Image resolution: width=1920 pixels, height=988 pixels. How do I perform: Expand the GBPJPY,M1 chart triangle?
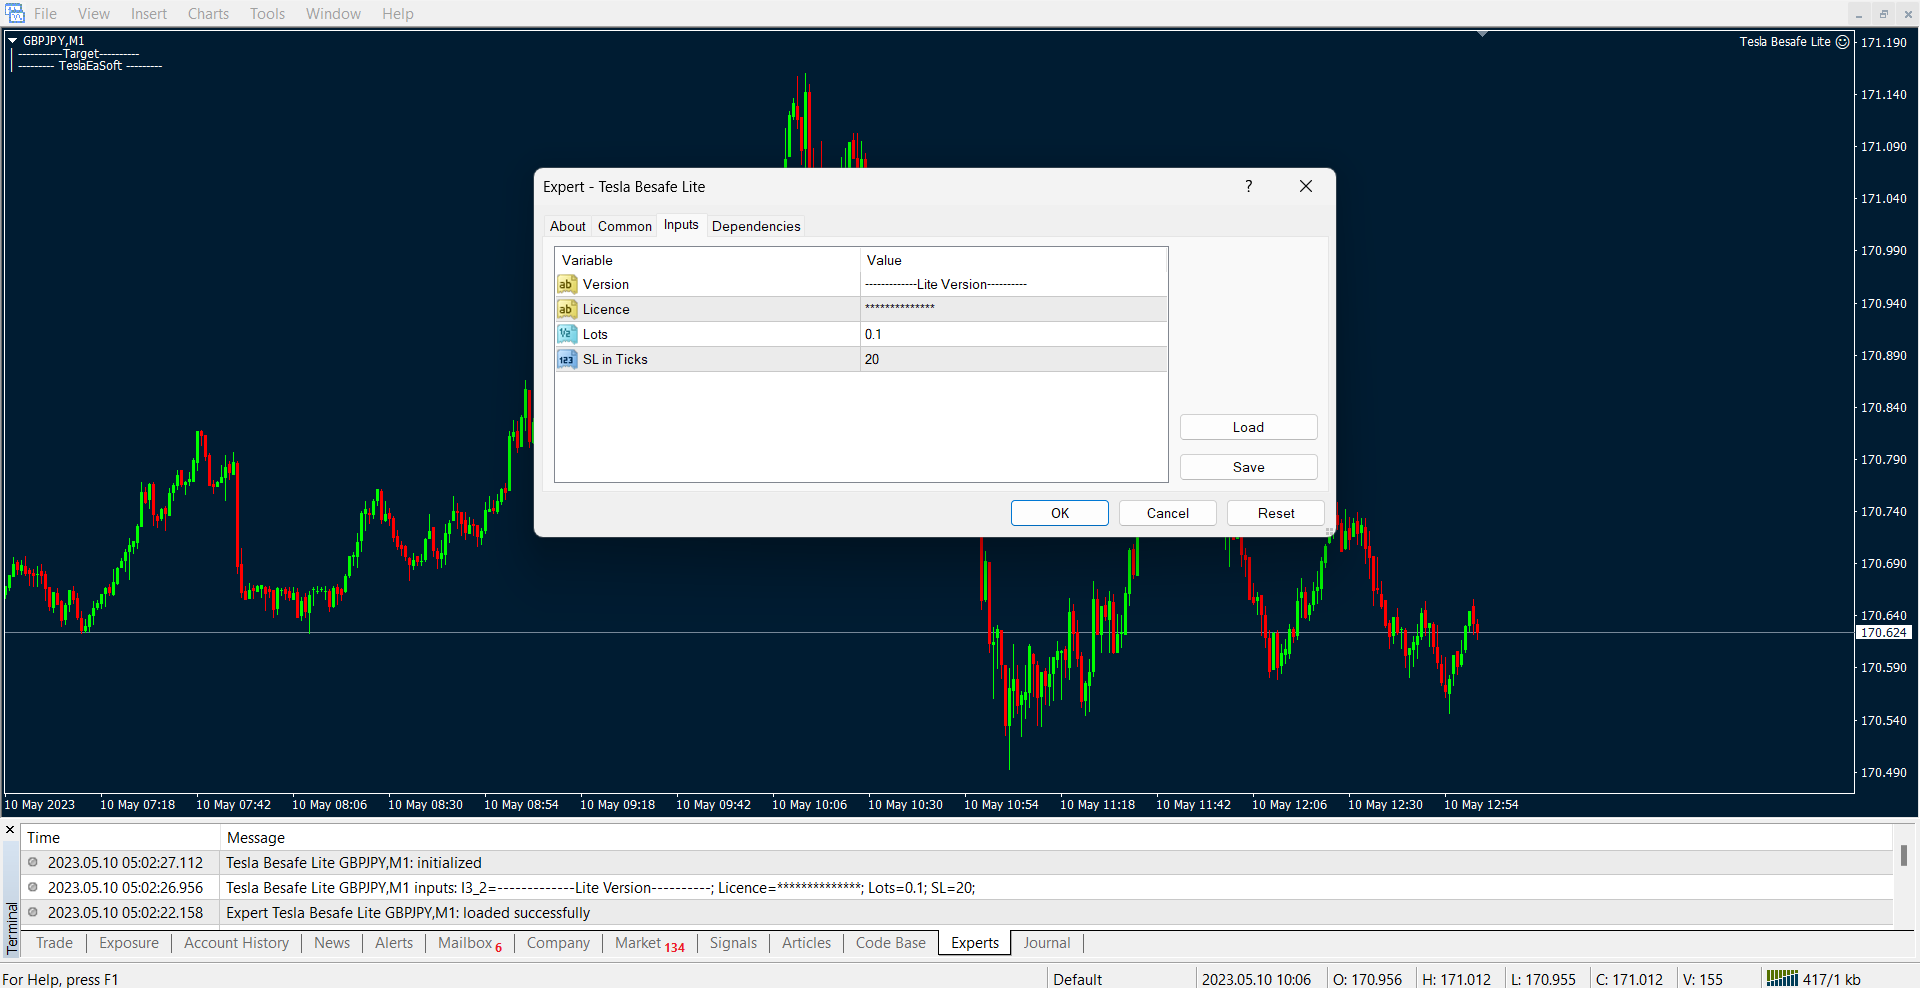coord(13,41)
